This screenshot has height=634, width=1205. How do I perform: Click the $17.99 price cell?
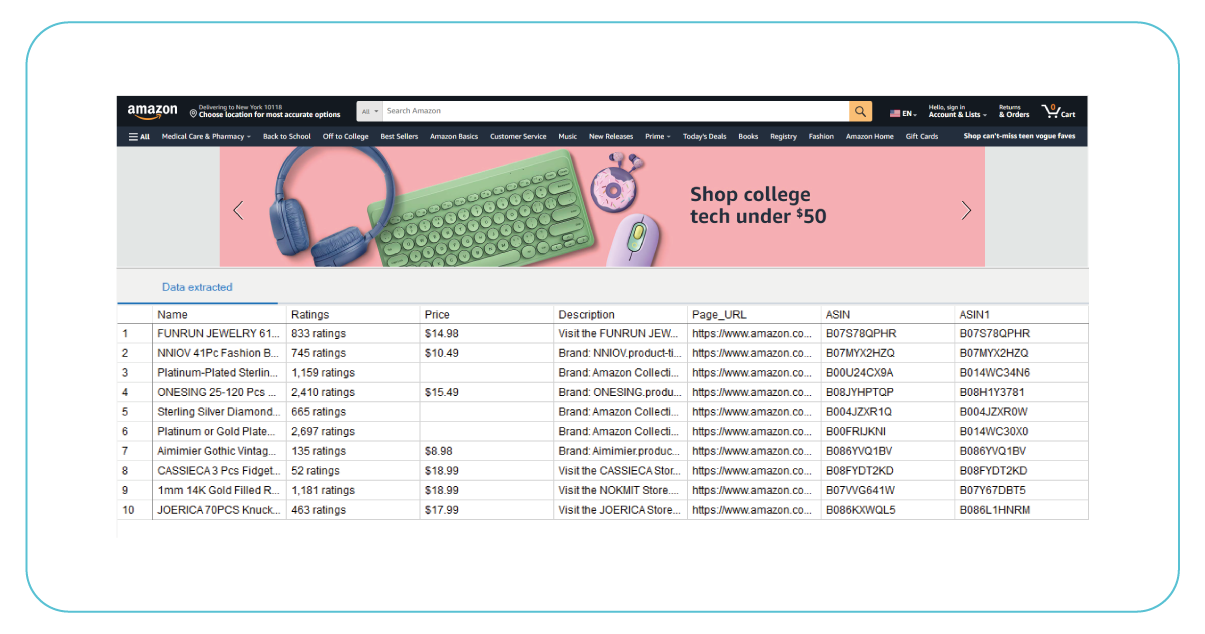[x=487, y=510]
